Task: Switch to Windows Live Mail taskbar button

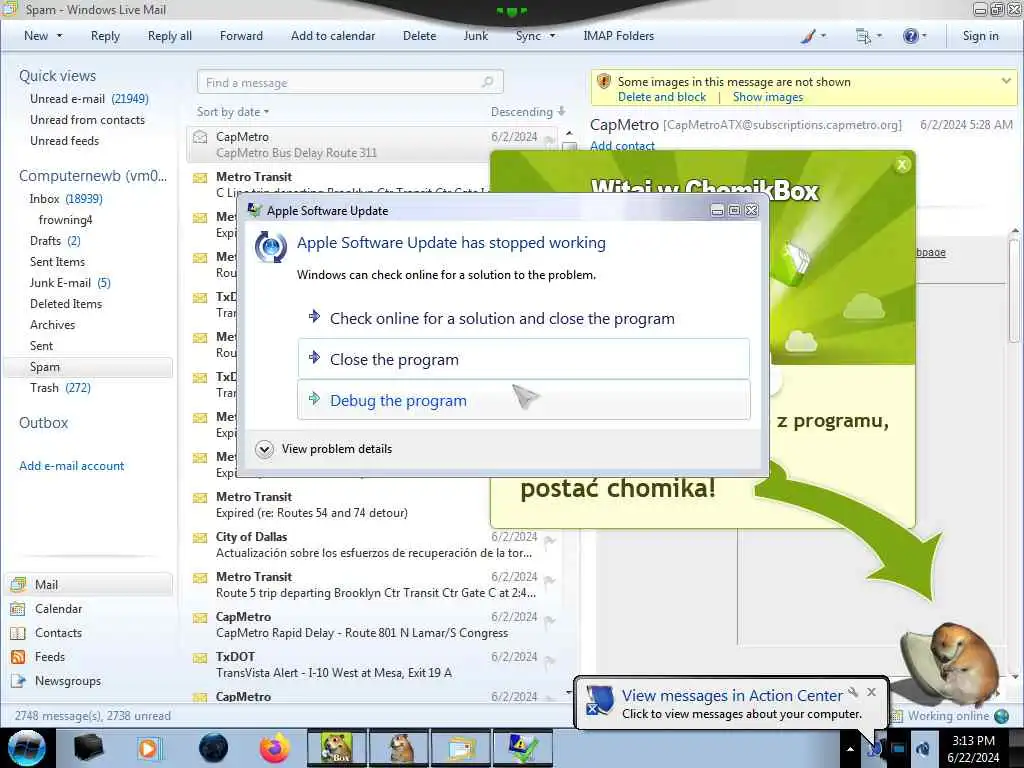Action: (461, 748)
